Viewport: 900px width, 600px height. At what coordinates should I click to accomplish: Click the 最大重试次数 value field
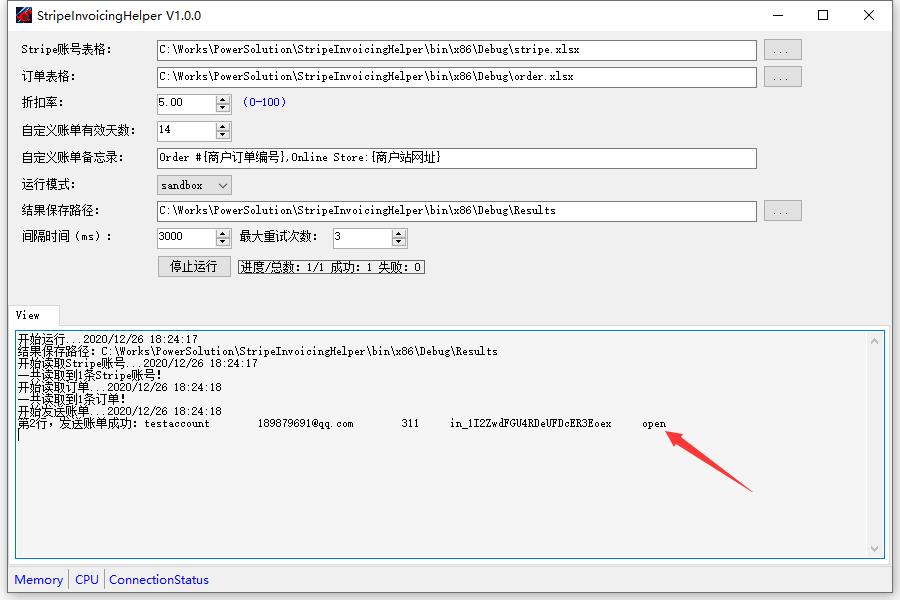click(362, 237)
